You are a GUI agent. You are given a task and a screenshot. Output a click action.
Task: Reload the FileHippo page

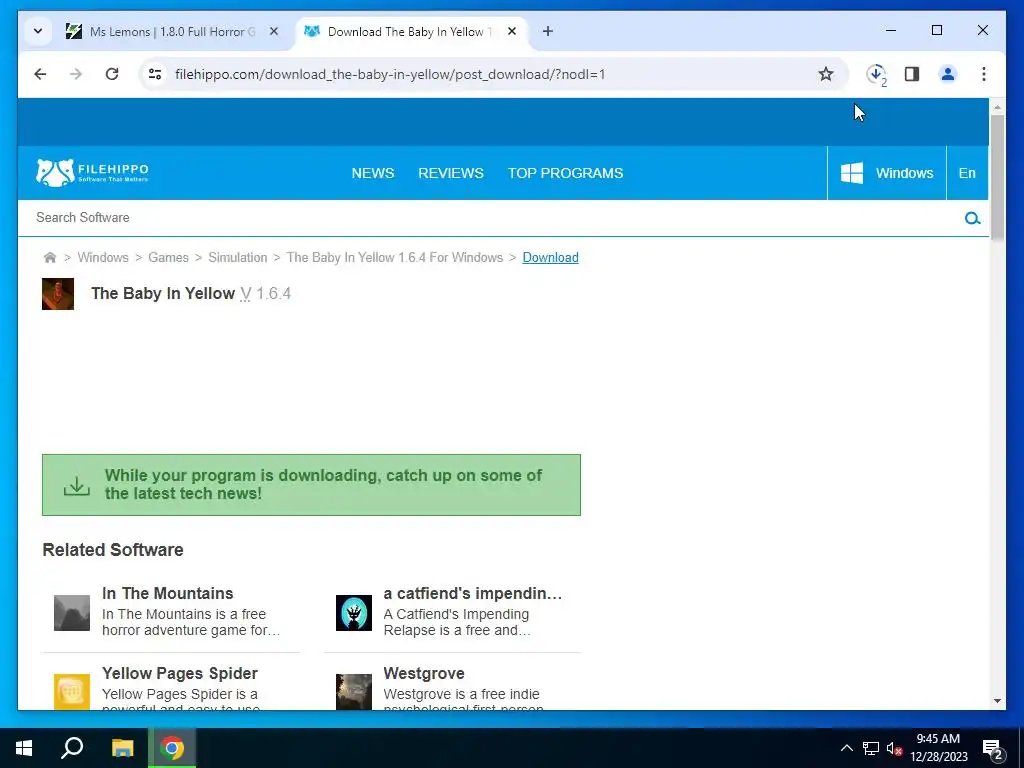(x=112, y=74)
